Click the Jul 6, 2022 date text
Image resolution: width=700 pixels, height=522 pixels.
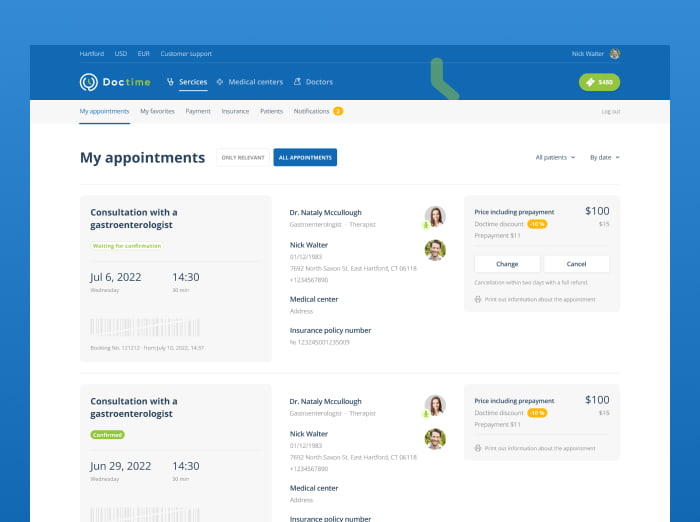(x=116, y=277)
